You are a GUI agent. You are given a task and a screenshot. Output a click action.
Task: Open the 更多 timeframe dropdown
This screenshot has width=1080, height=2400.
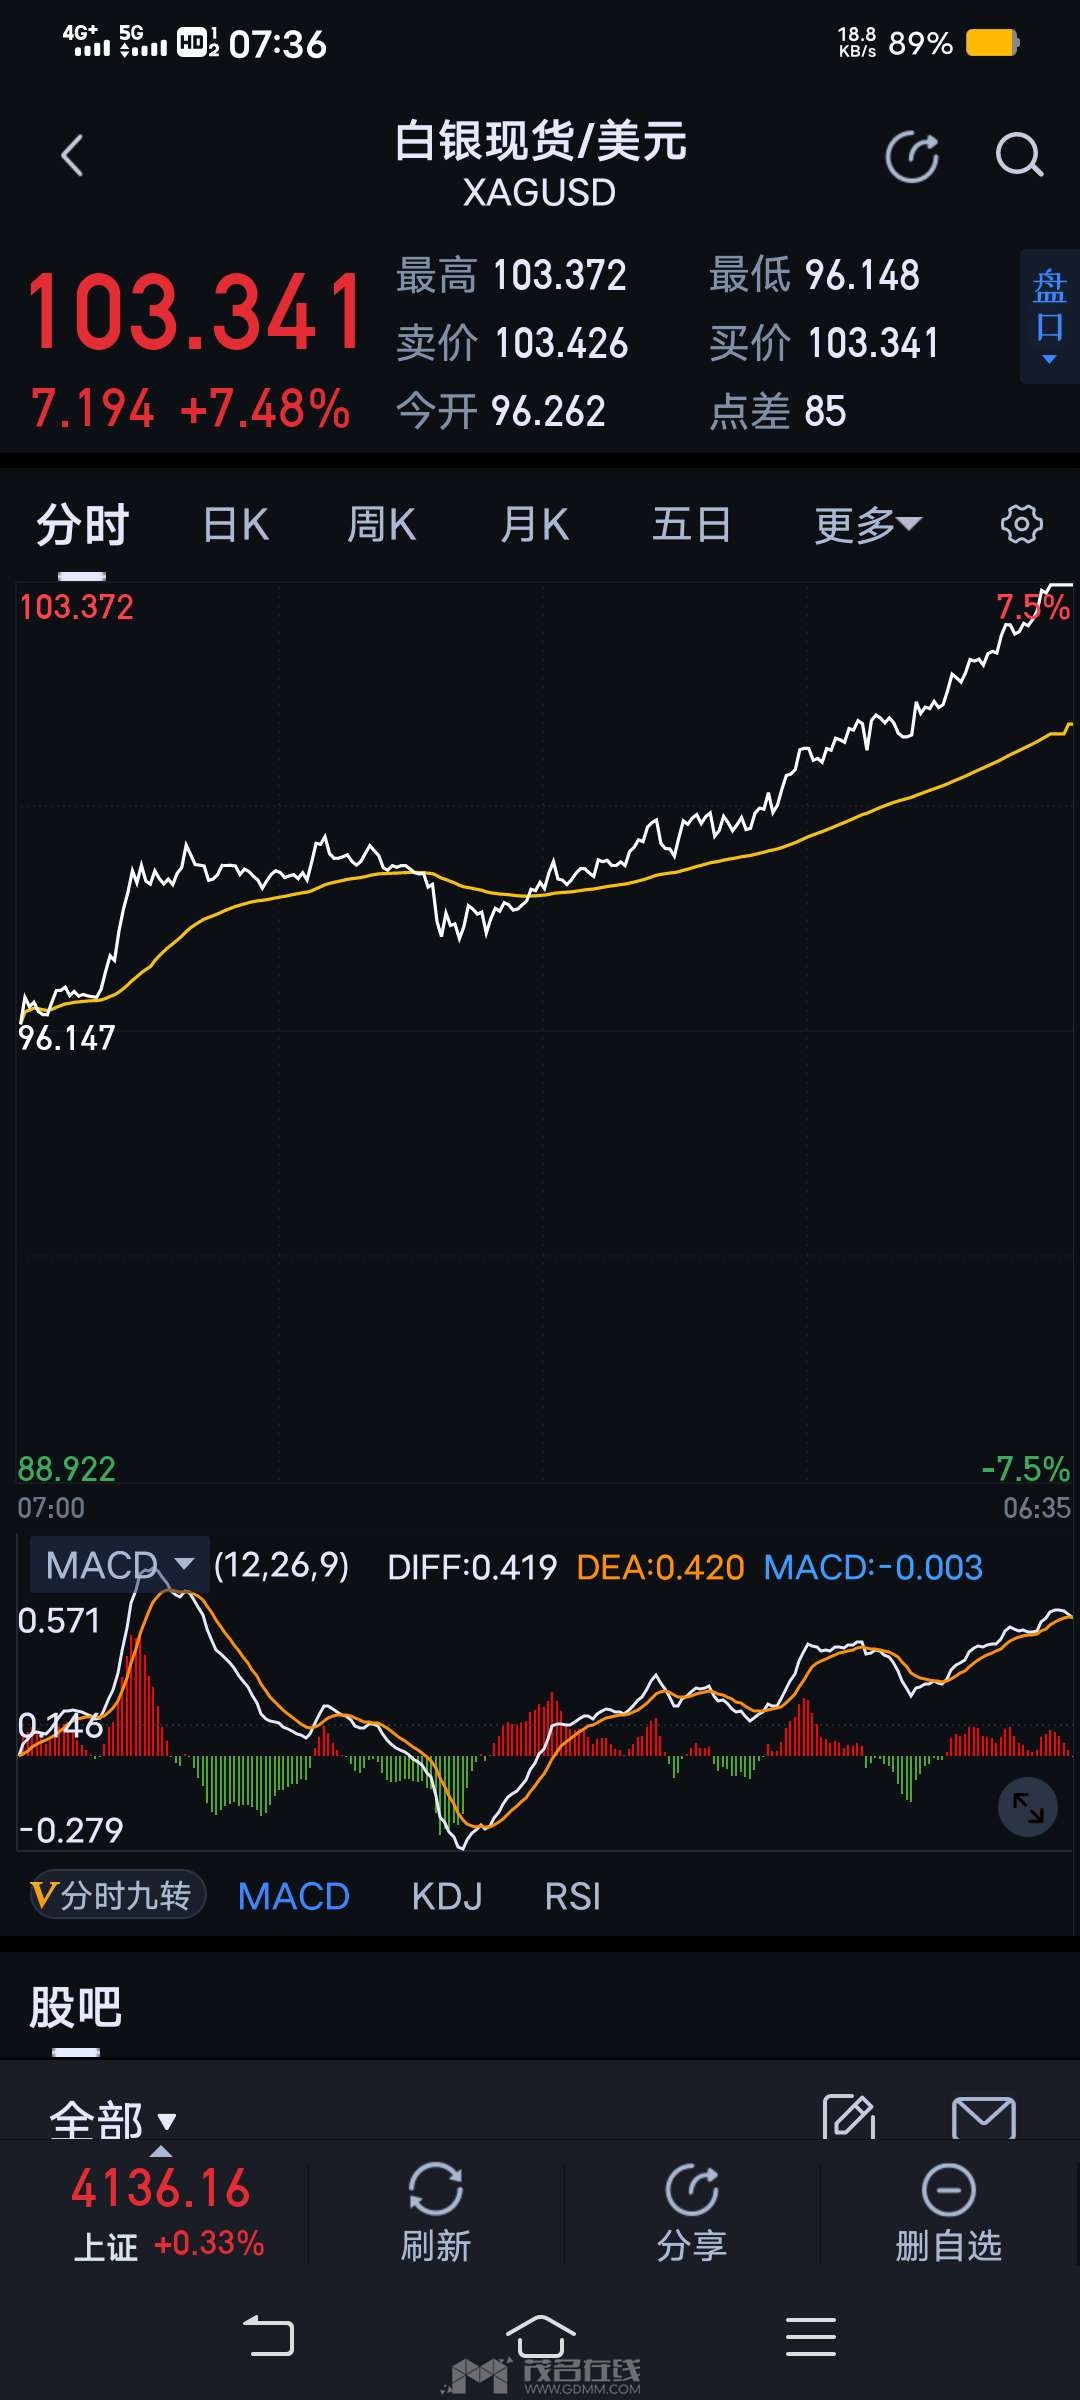pos(867,524)
